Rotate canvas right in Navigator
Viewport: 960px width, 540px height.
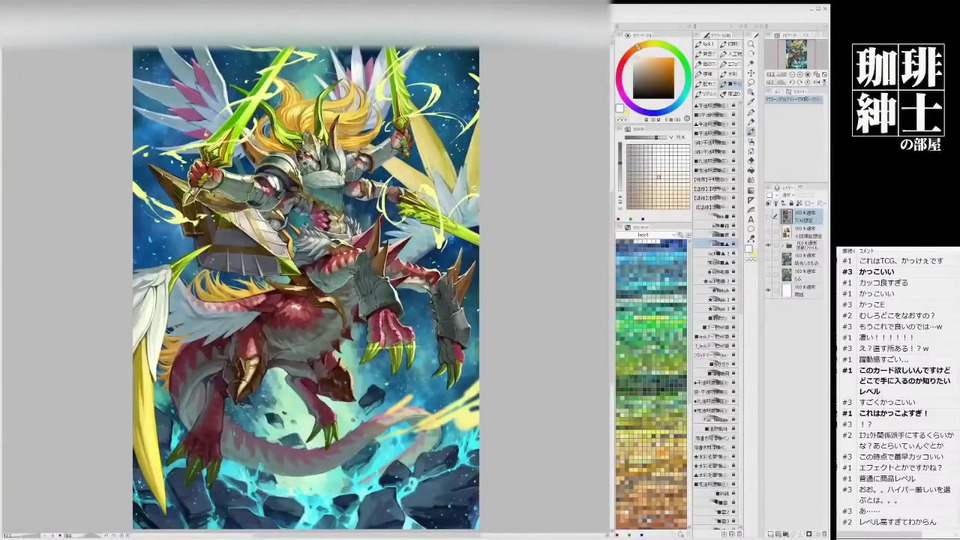(x=800, y=82)
